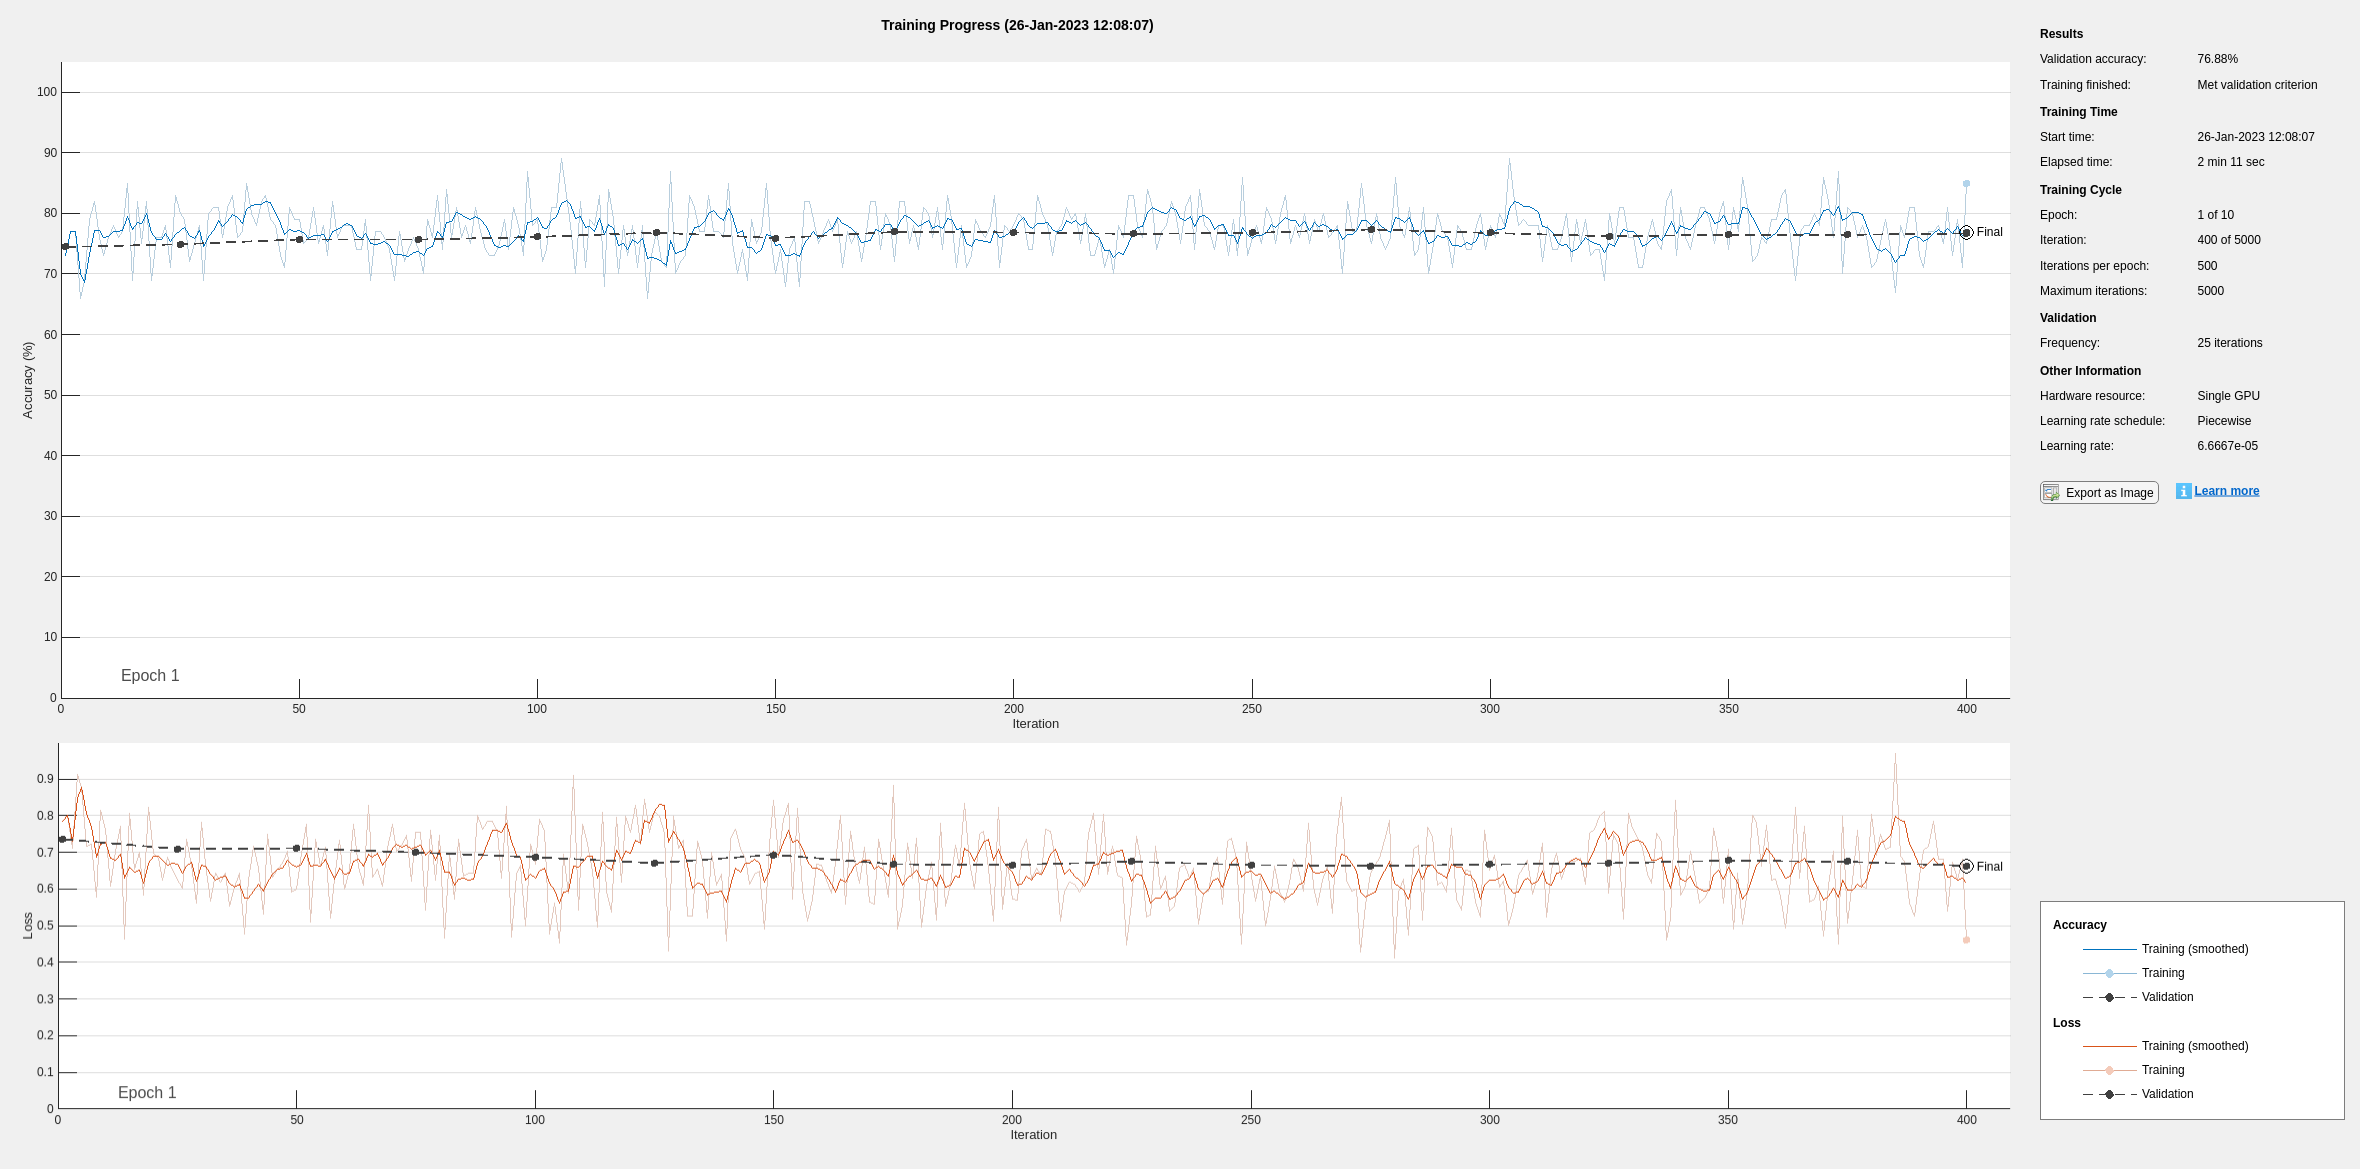Image resolution: width=2360 pixels, height=1169 pixels.
Task: Click the Training Progress title text
Action: [x=1016, y=25]
